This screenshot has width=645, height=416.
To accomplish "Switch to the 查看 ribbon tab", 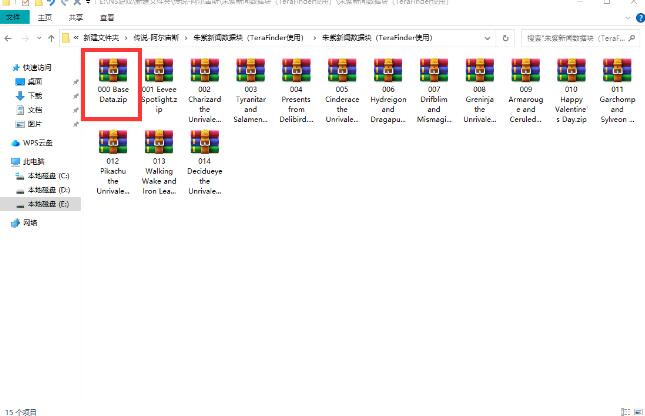I will (x=107, y=17).
